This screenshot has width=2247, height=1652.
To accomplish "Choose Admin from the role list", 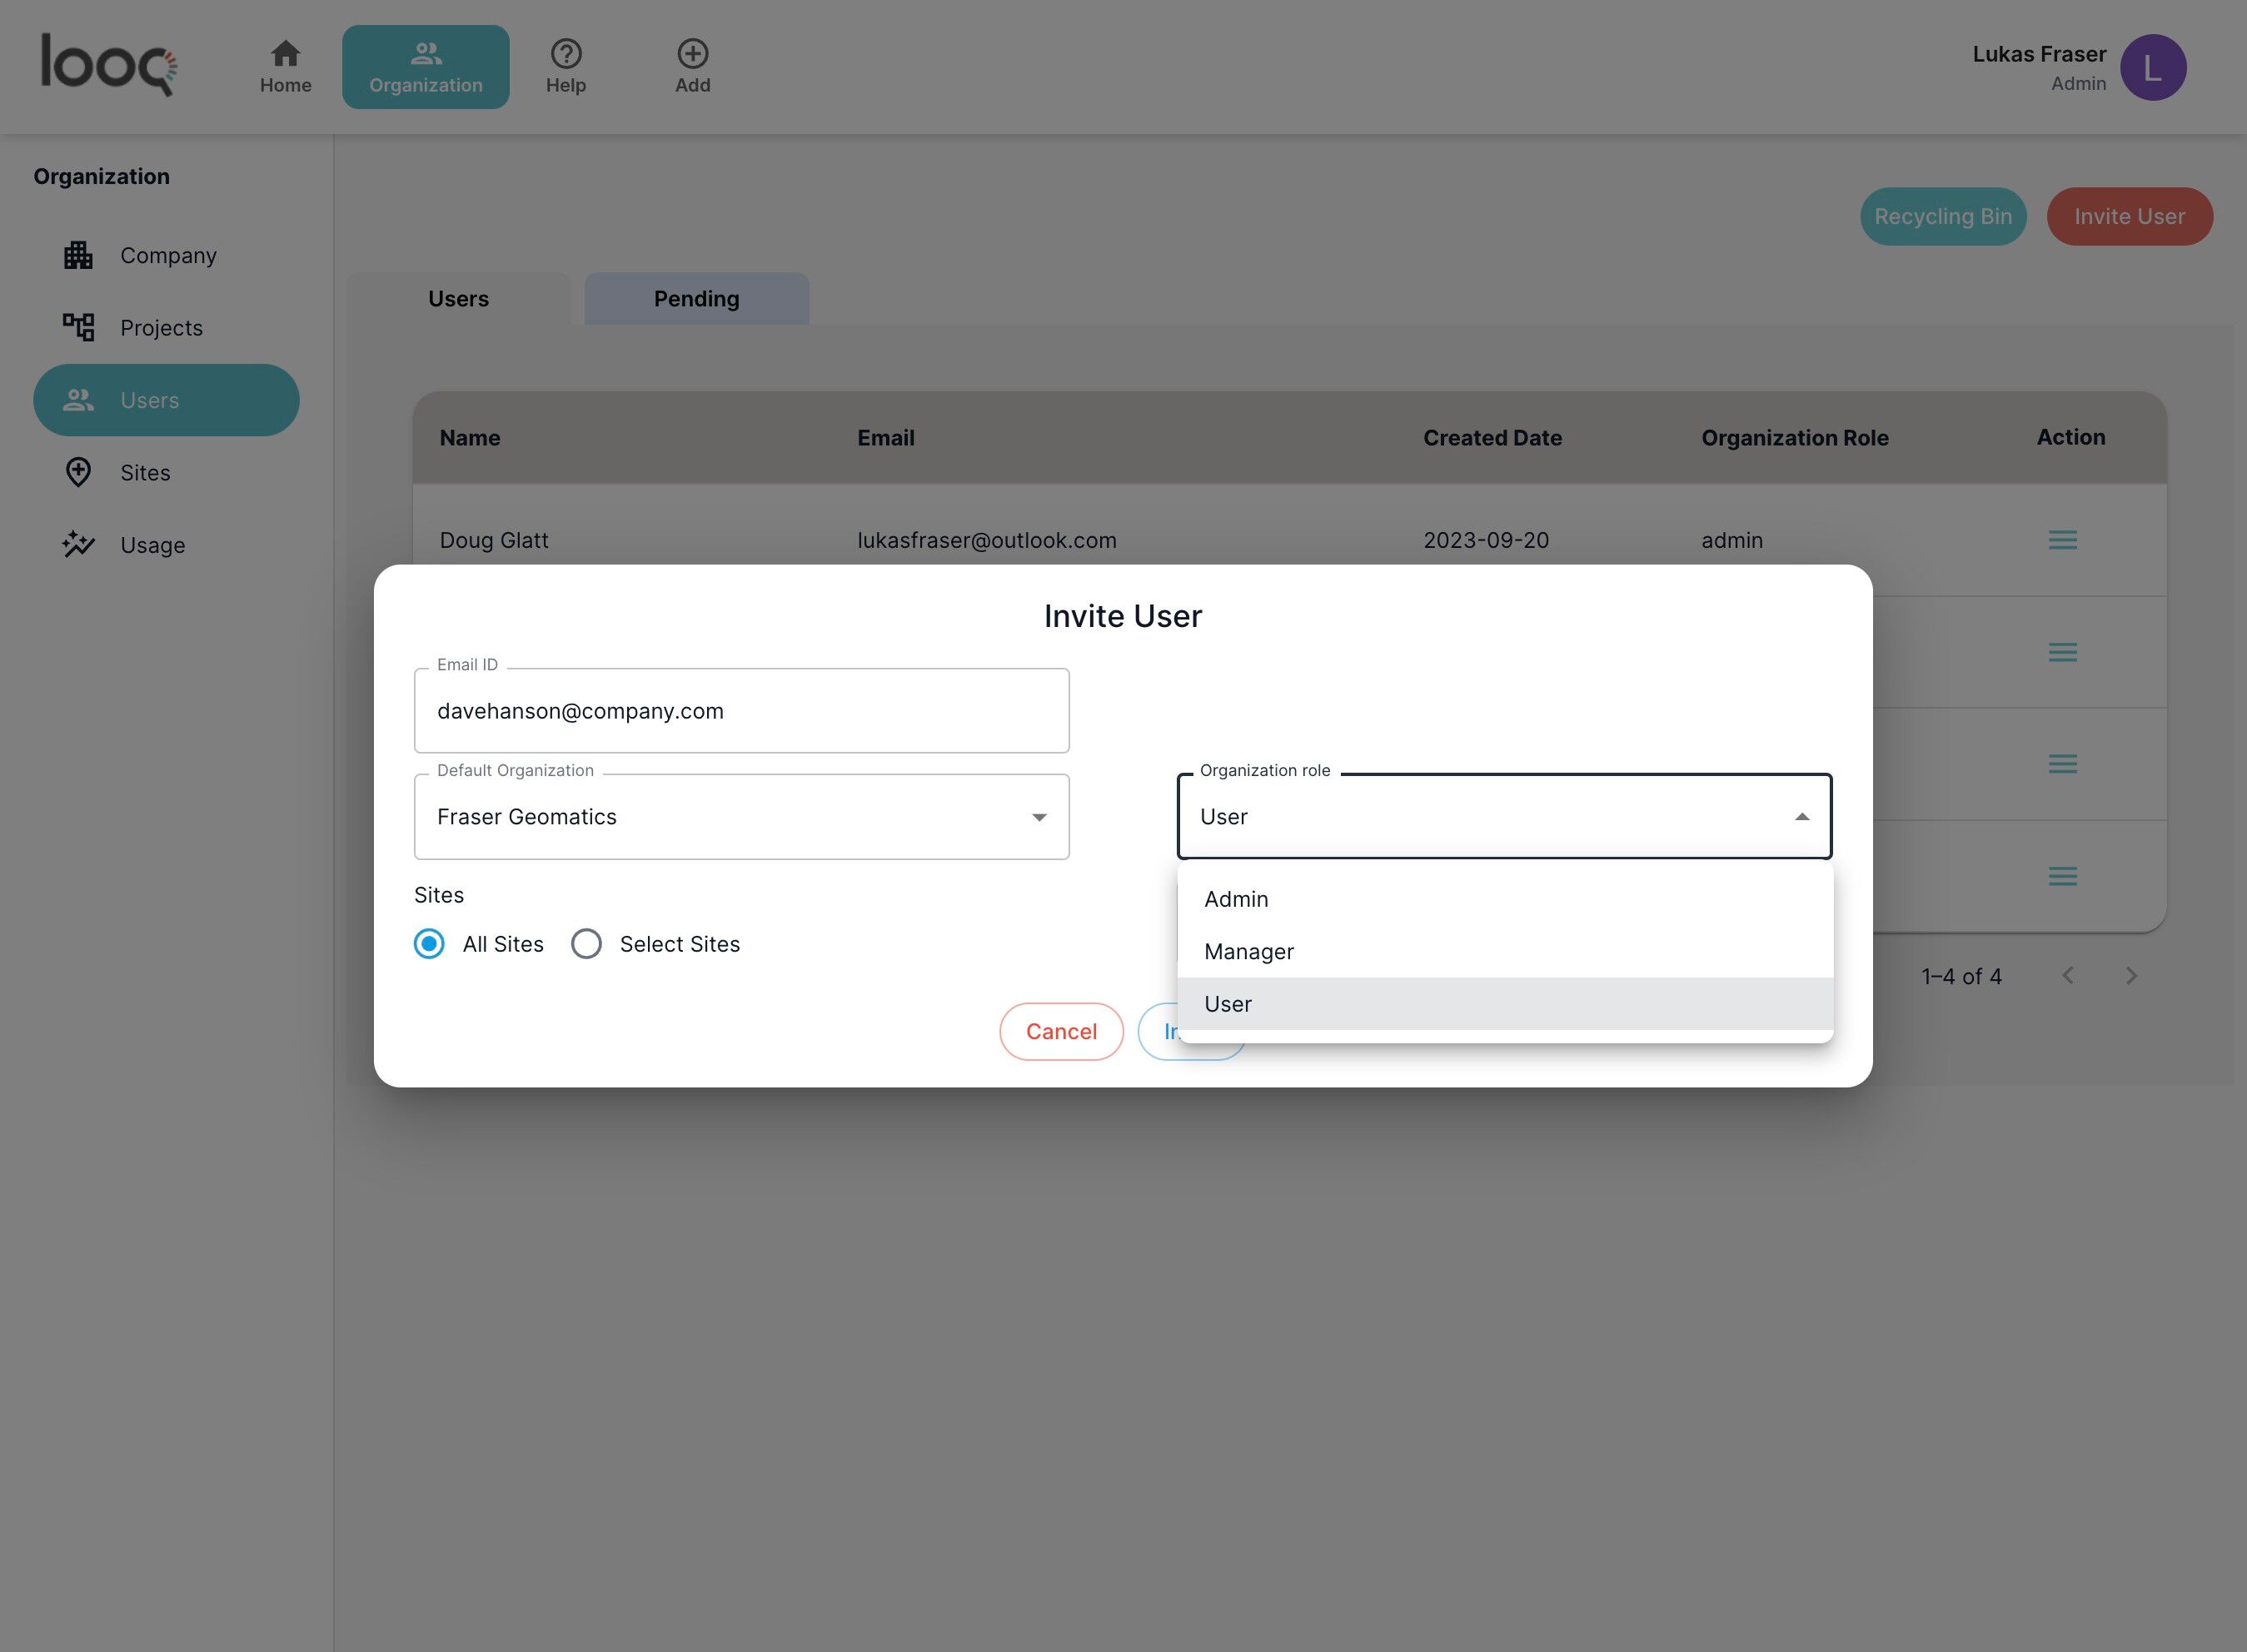I will click(1236, 899).
